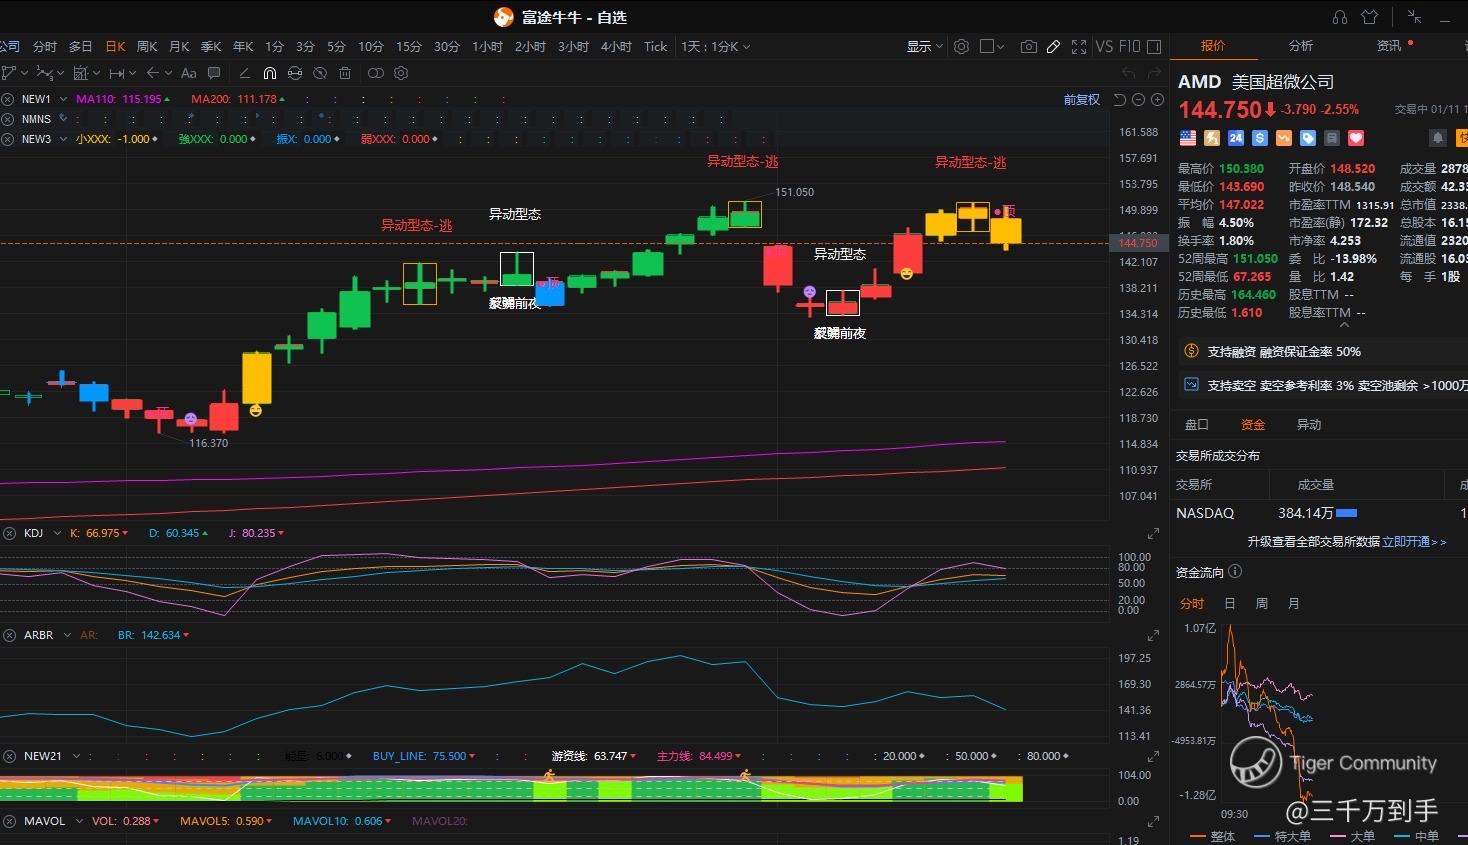The image size is (1468, 845).
Task: Select the magnet snap drawing tool
Action: coord(269,73)
